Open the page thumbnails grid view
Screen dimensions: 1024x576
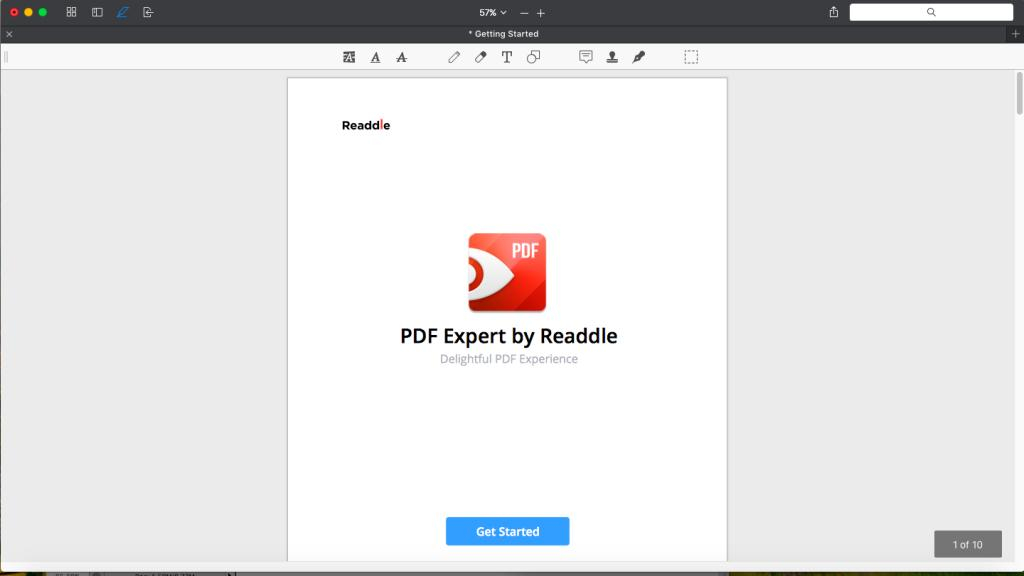pyautogui.click(x=71, y=12)
